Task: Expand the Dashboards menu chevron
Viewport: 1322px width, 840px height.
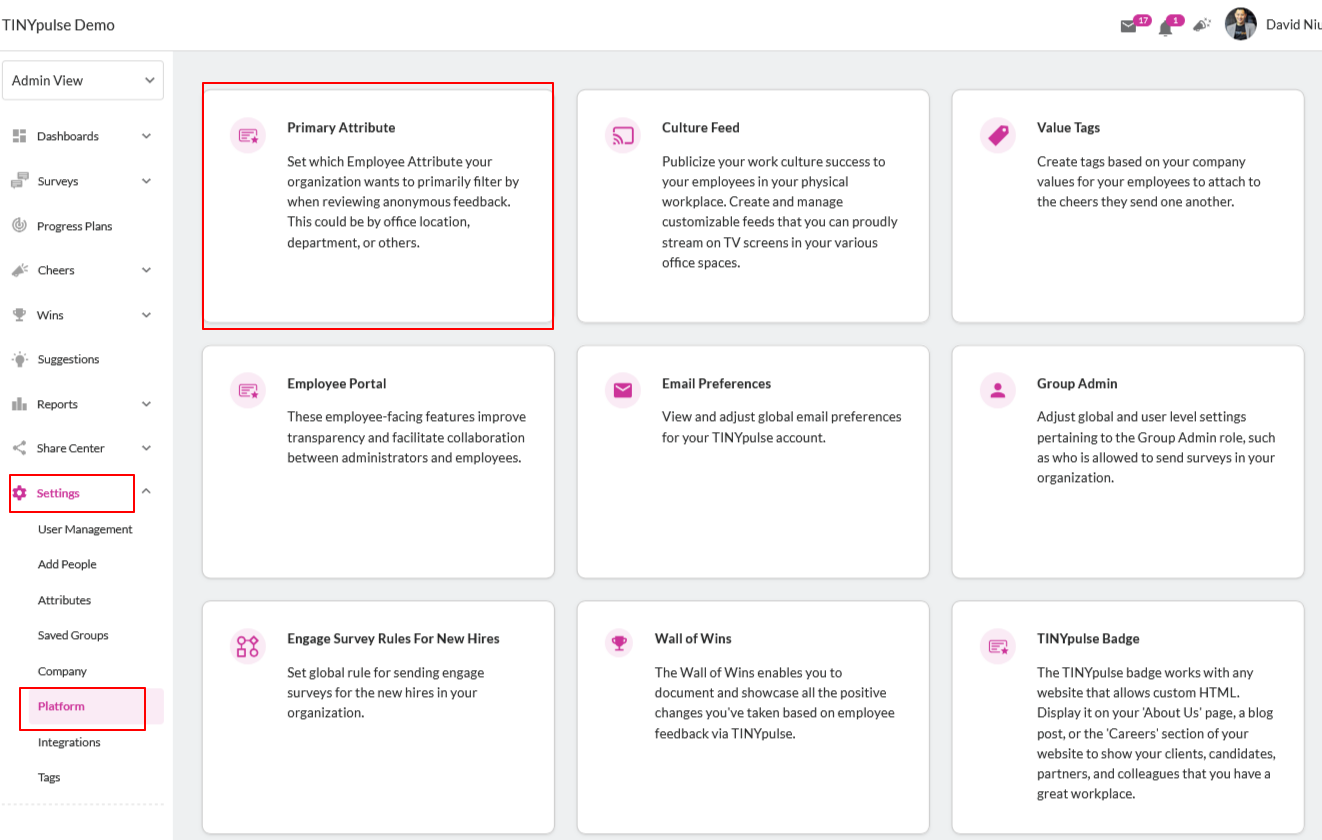Action: pyautogui.click(x=146, y=136)
